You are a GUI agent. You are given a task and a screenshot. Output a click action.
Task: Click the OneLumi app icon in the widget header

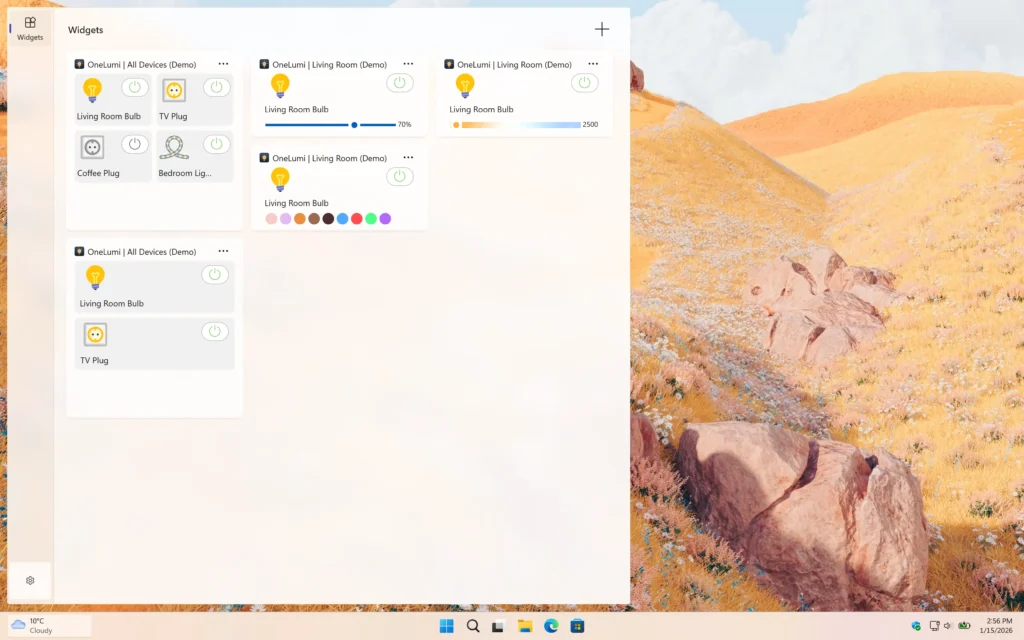79,63
